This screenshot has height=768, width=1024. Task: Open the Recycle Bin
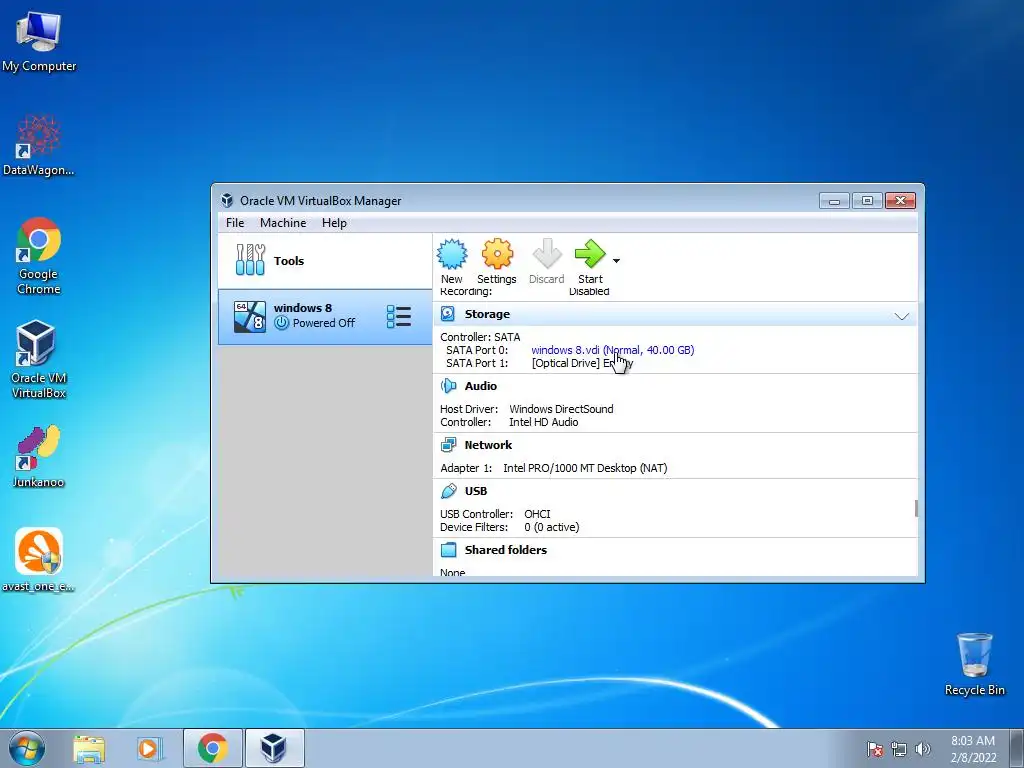(974, 664)
